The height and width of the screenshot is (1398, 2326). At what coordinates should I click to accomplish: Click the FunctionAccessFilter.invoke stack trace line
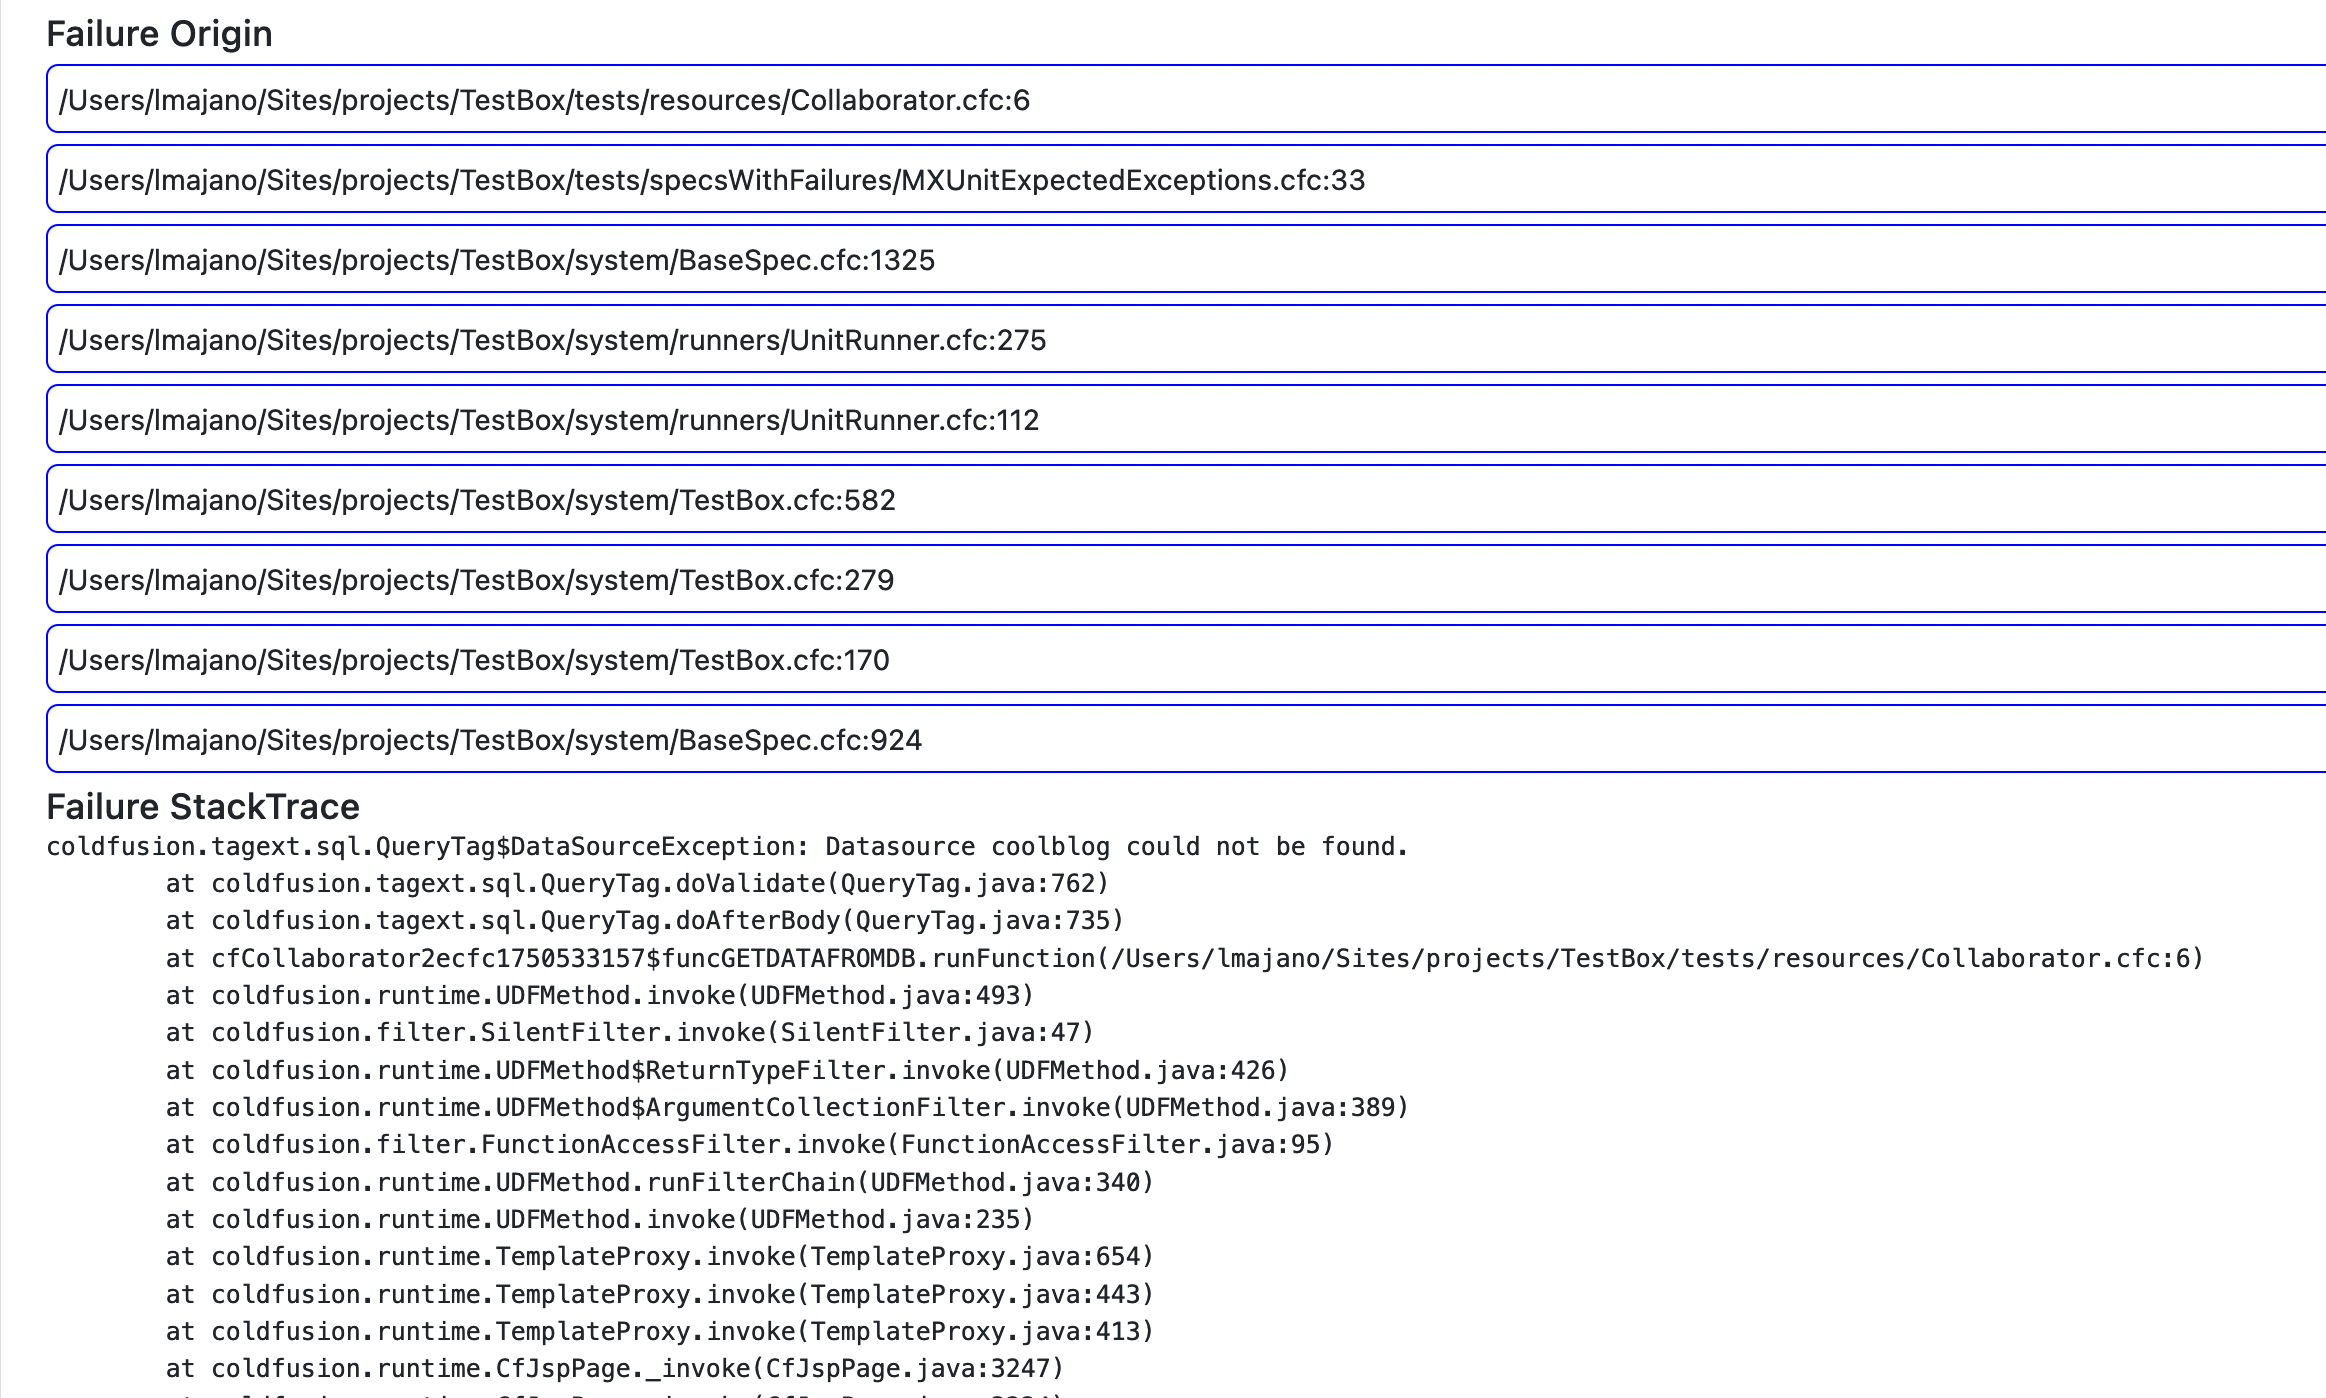pos(750,1145)
